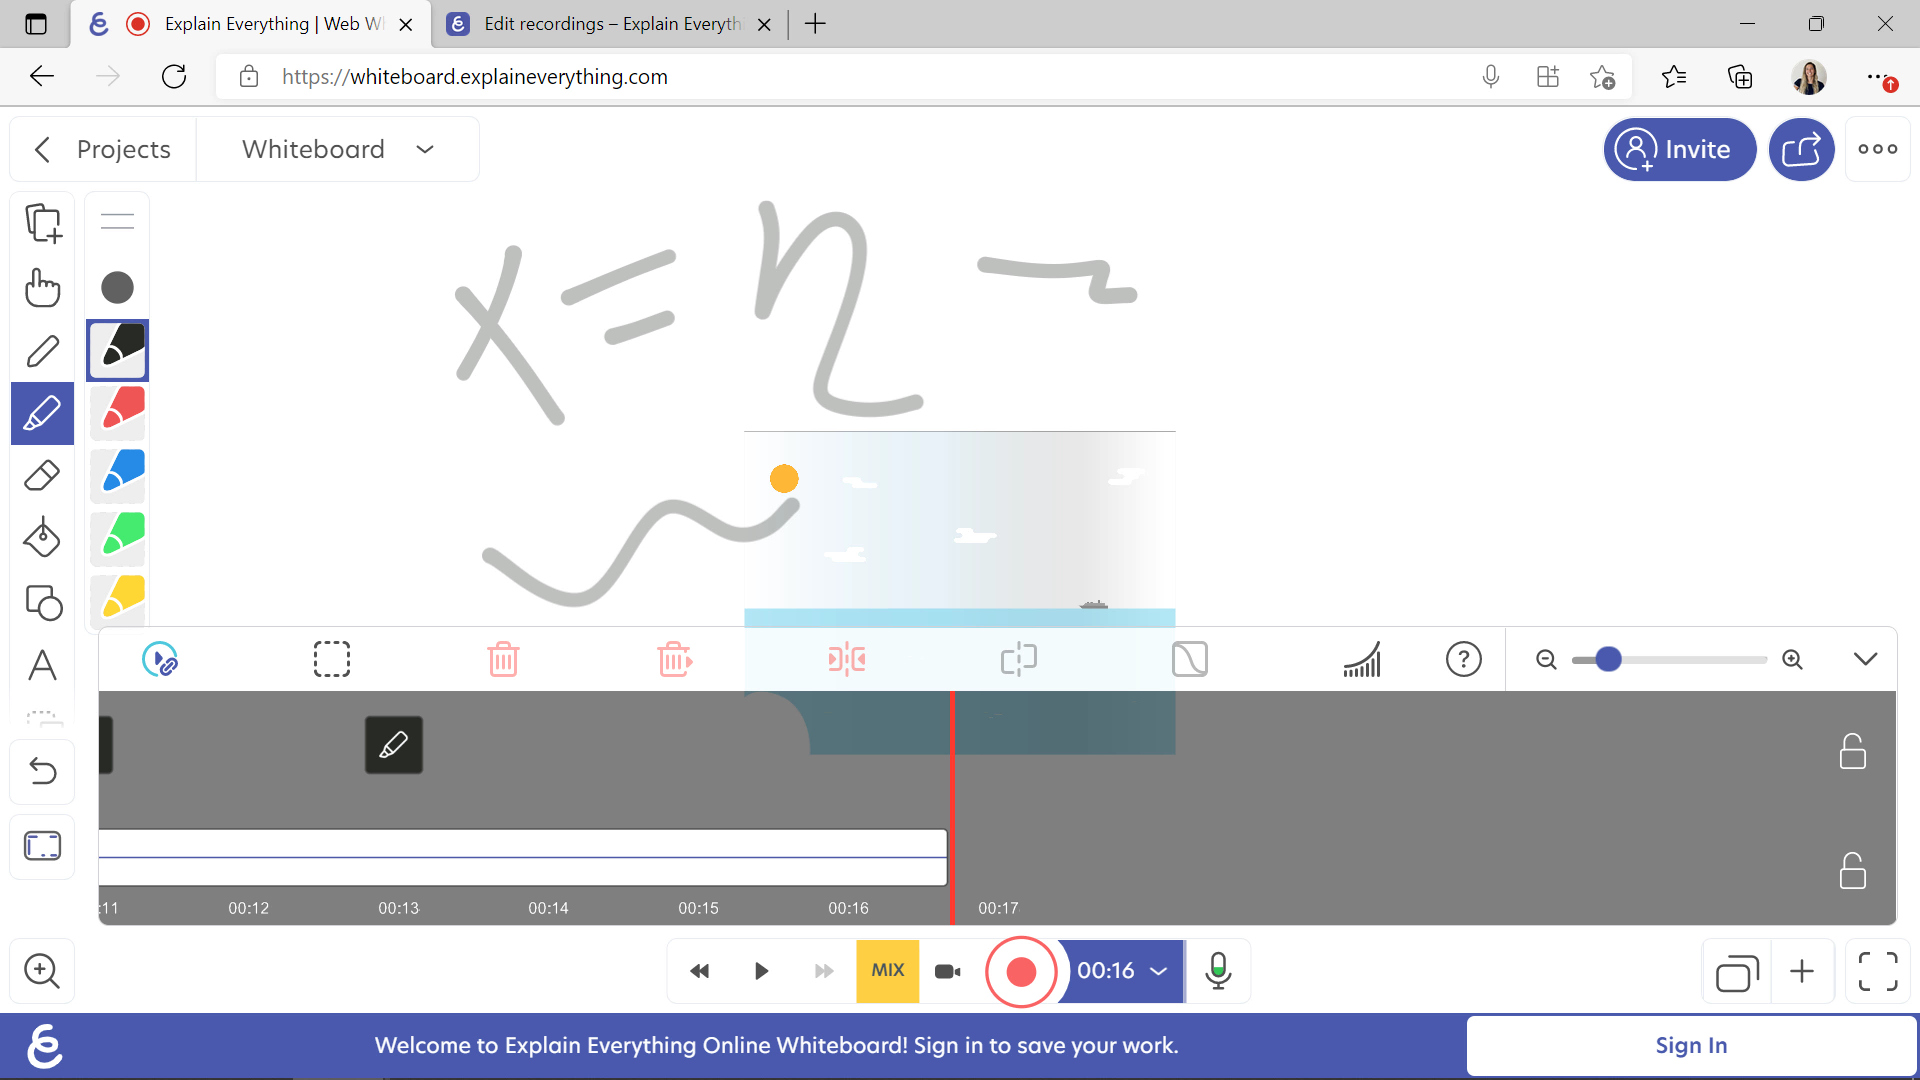Expand the playback time 00:16 dropdown
The image size is (1920, 1080).
click(x=1160, y=971)
